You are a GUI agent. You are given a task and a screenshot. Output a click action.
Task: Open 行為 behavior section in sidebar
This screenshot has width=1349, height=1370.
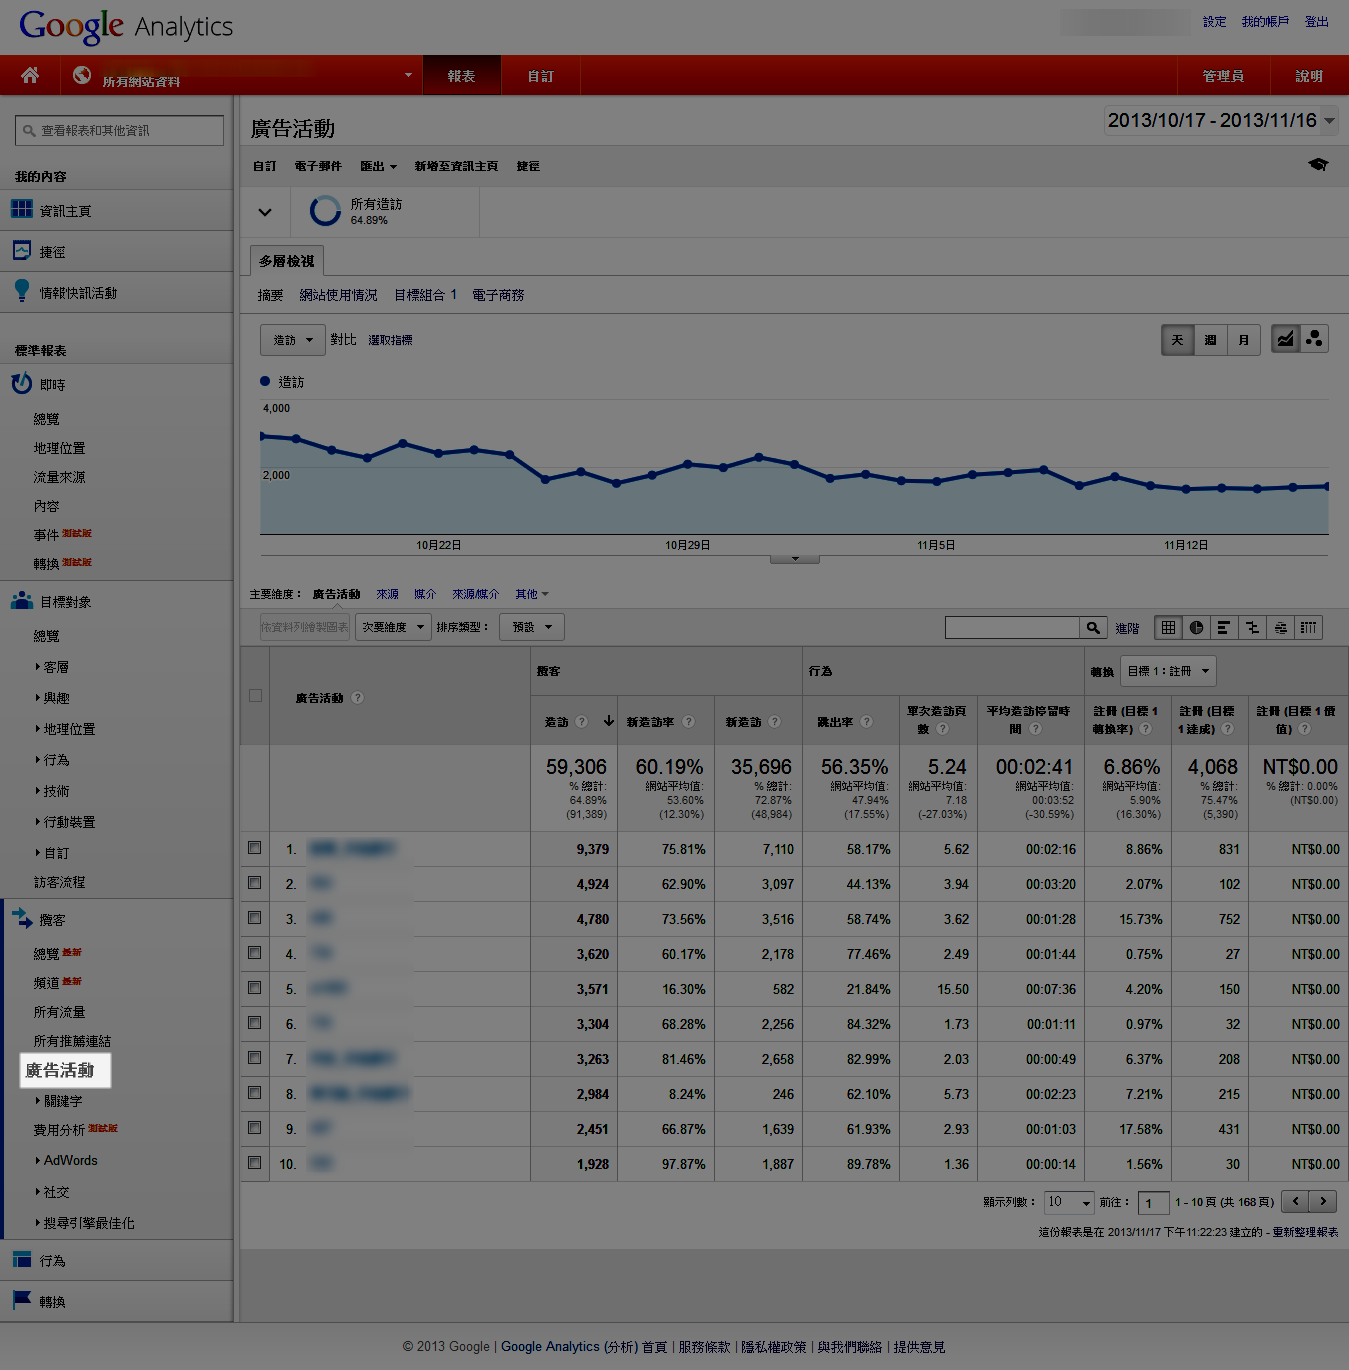[x=116, y=1260]
